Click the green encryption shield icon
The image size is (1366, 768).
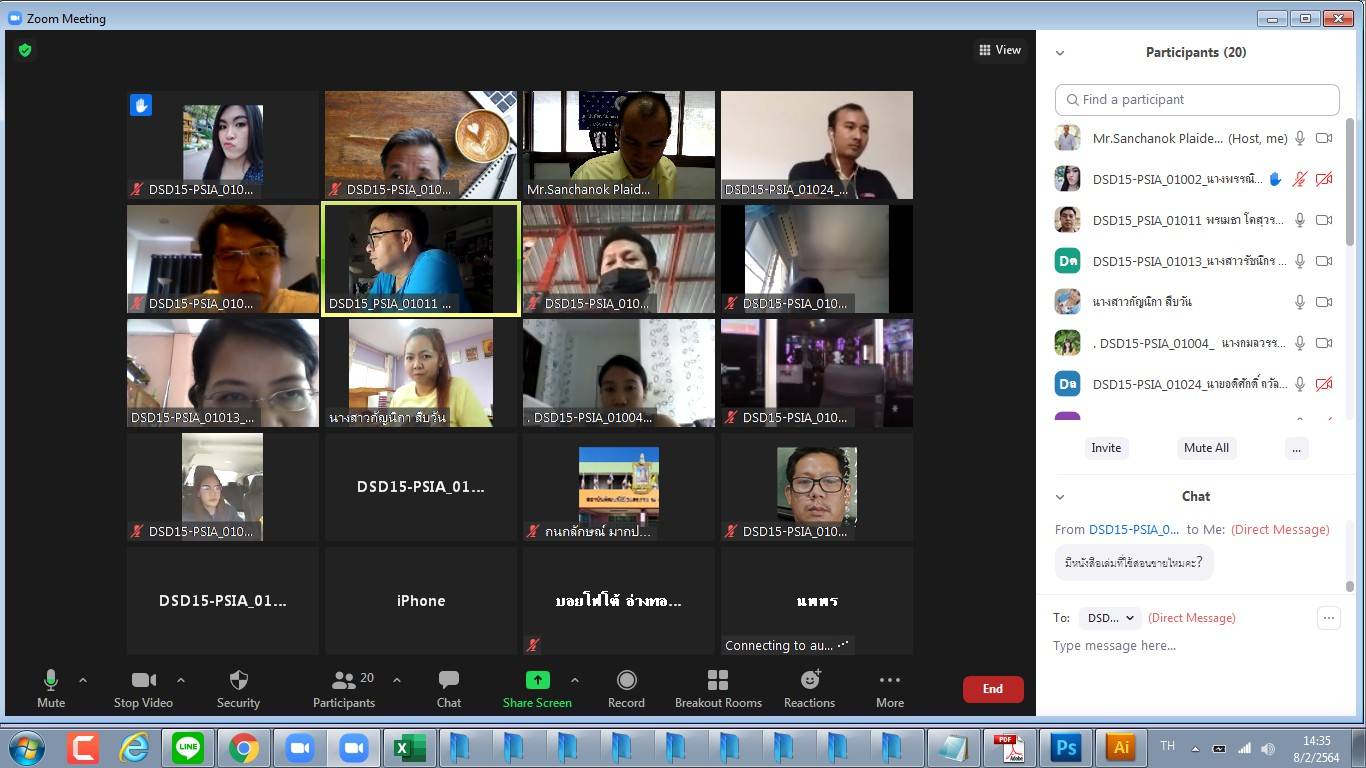pos(25,50)
